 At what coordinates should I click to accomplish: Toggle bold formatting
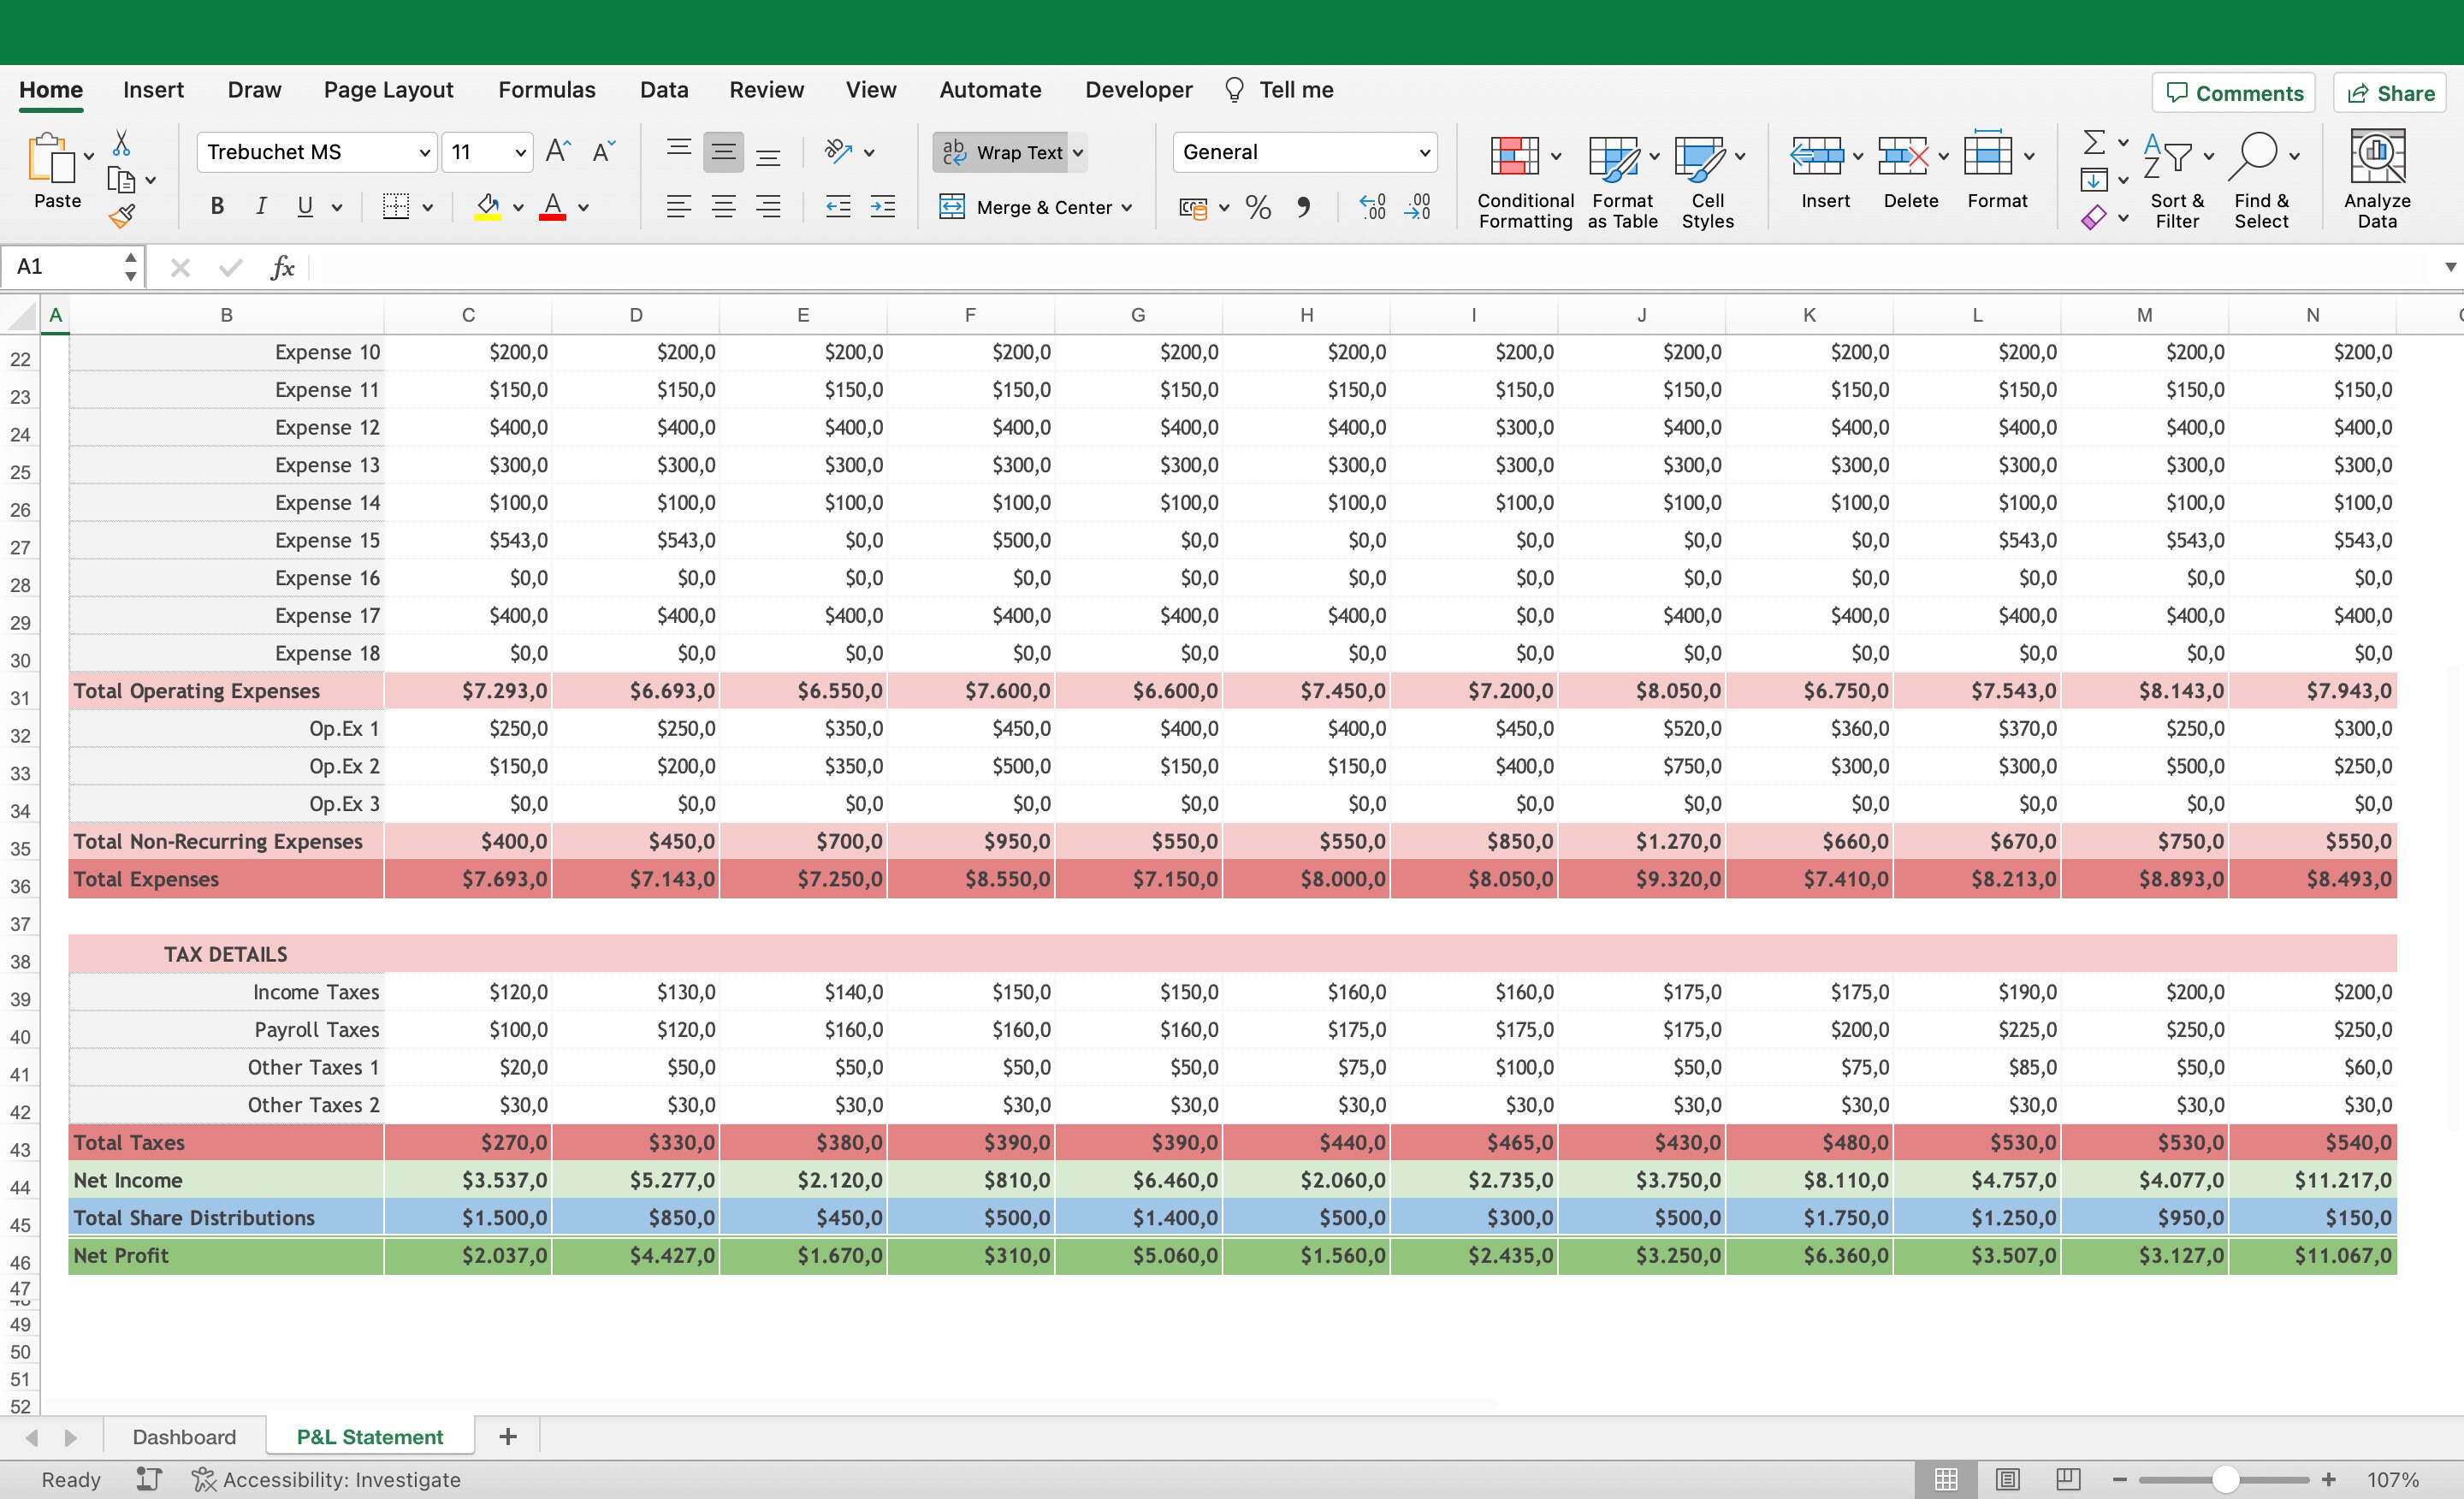216,206
